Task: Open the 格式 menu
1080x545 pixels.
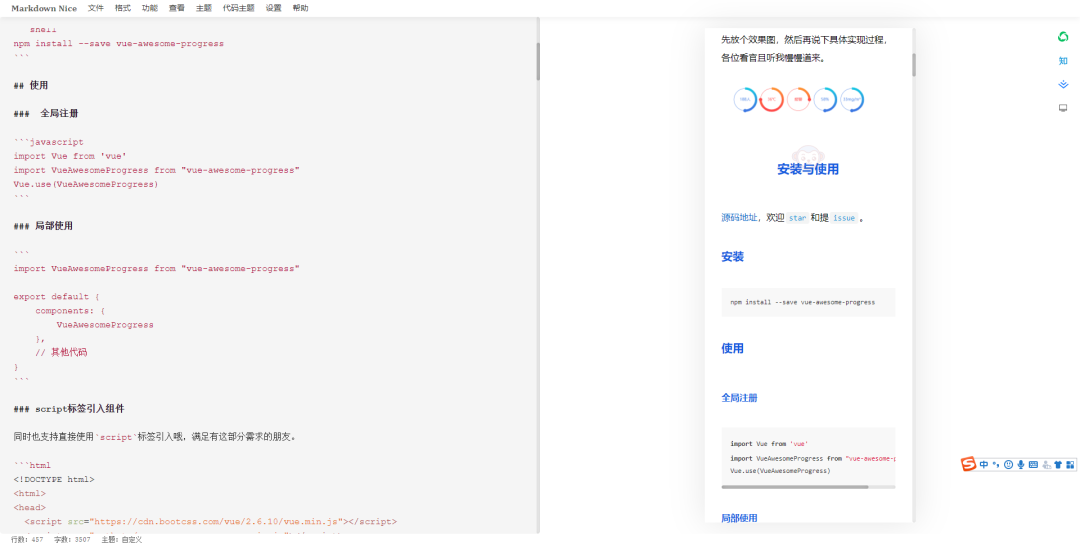Action: coord(123,8)
